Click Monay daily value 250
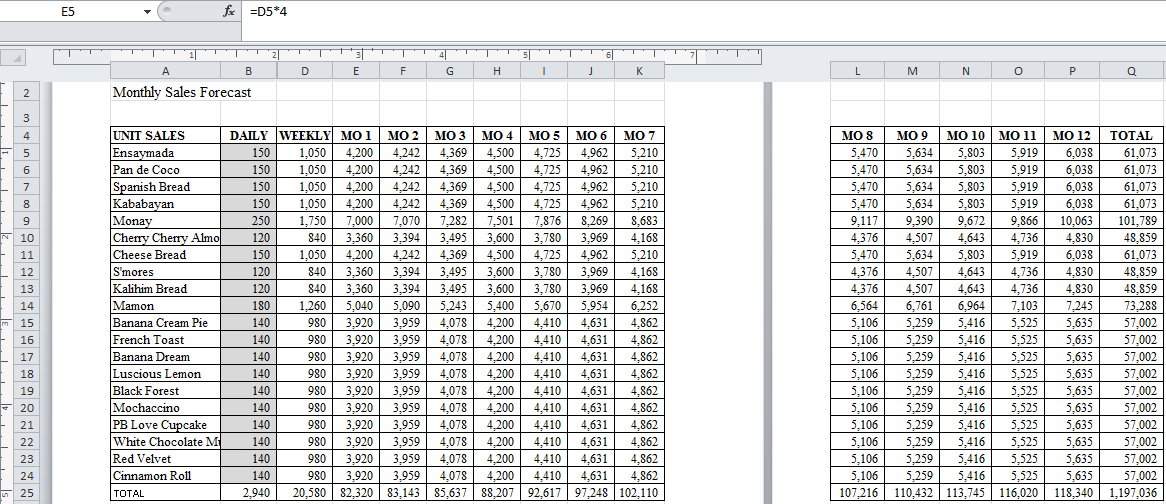This screenshot has width=1166, height=504. point(248,221)
